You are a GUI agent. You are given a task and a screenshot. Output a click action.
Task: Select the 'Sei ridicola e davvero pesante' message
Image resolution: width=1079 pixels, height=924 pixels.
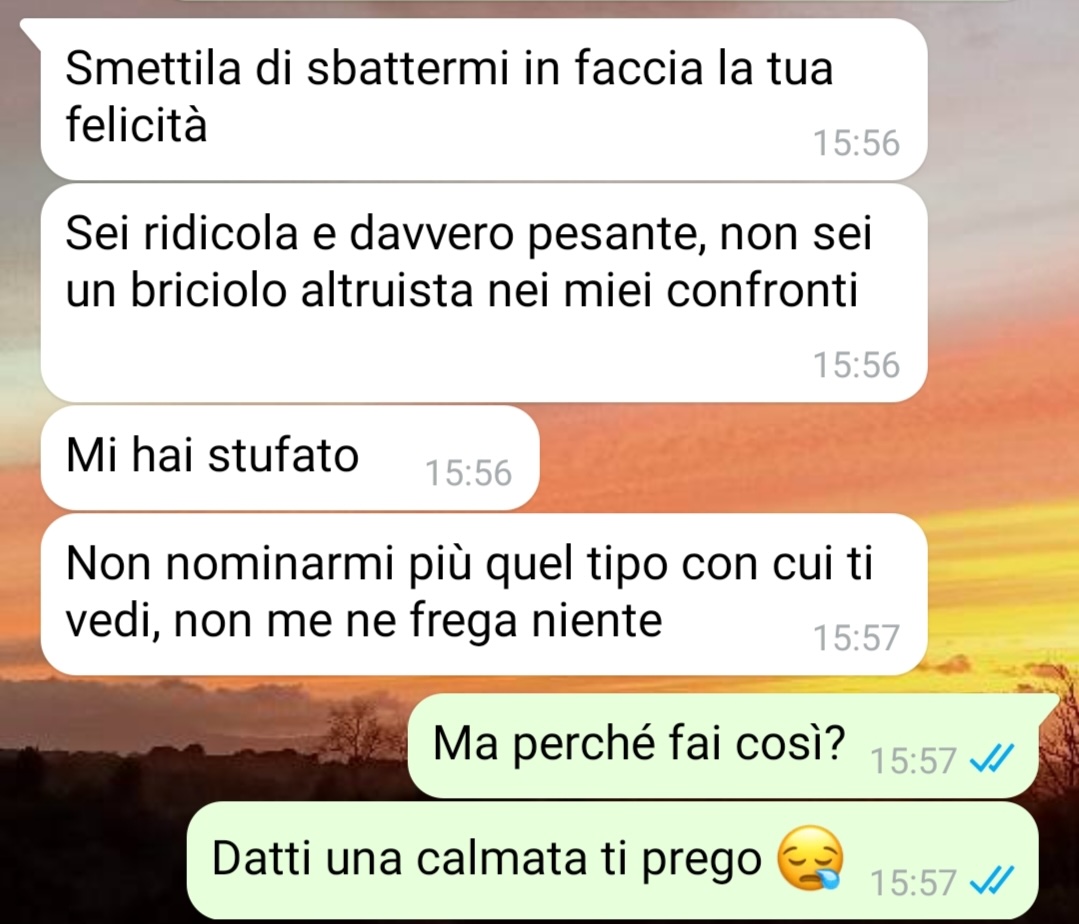pyautogui.click(x=484, y=292)
